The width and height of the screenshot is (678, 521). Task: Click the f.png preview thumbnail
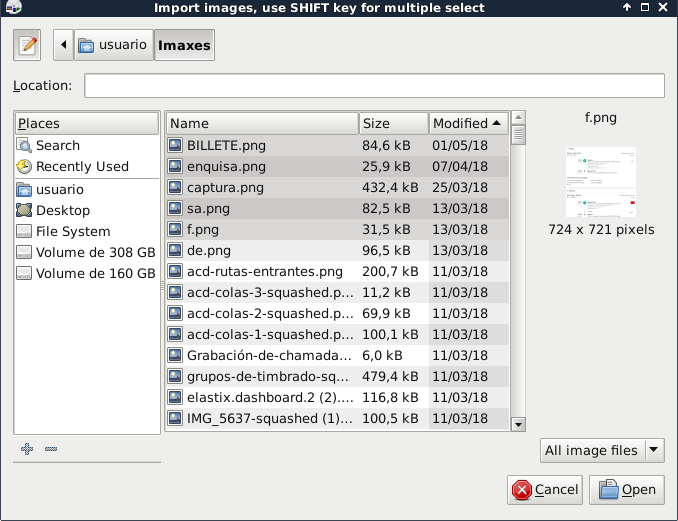pos(600,182)
